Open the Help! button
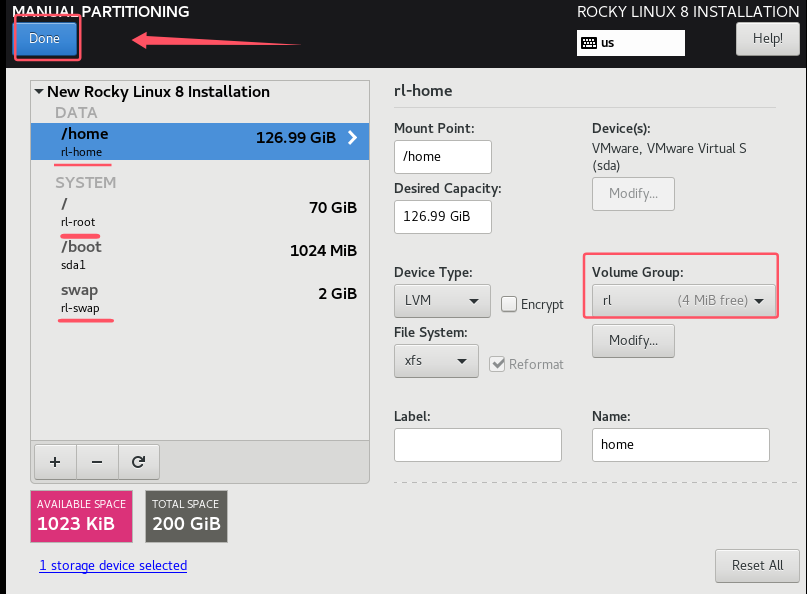This screenshot has height=594, width=807. (x=767, y=39)
